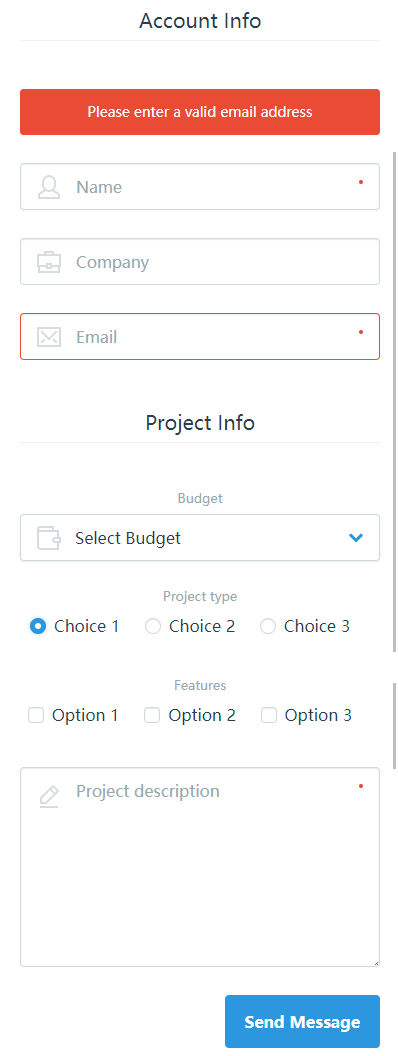Select the Choice 3 radio button
Screen dimensions: 398x1056
point(268,626)
